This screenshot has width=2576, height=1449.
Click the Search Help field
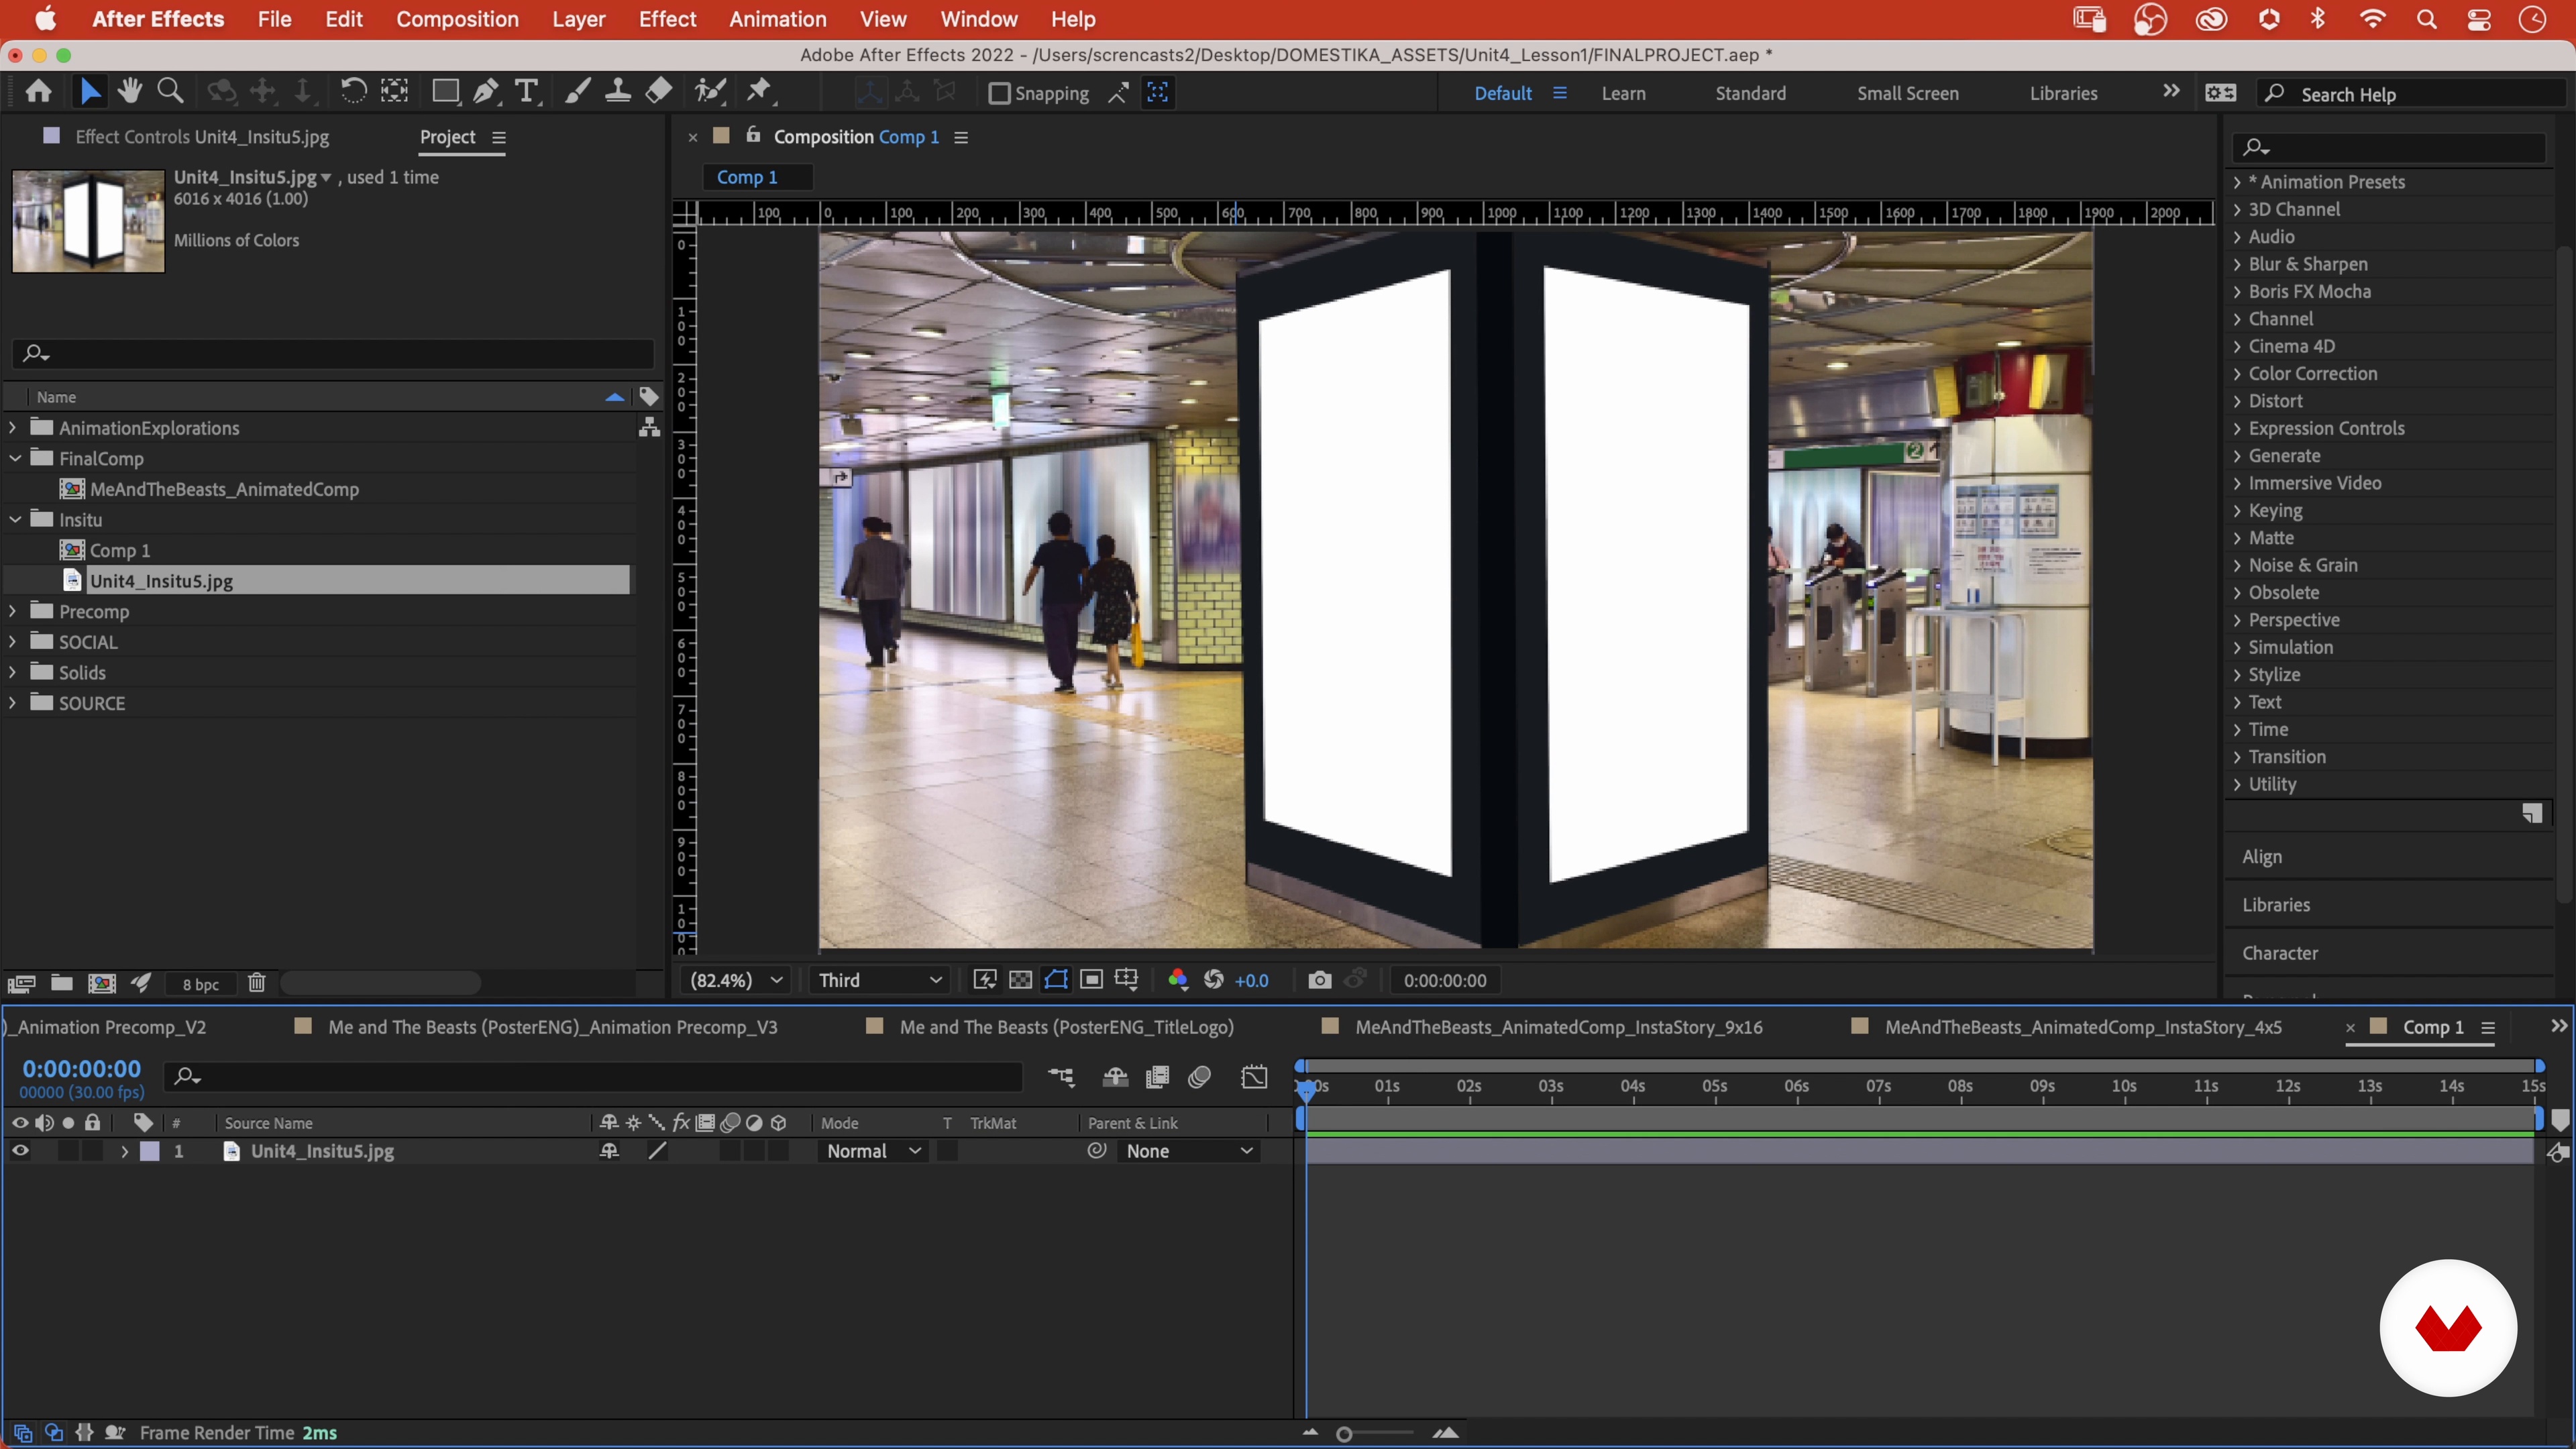pos(2410,94)
